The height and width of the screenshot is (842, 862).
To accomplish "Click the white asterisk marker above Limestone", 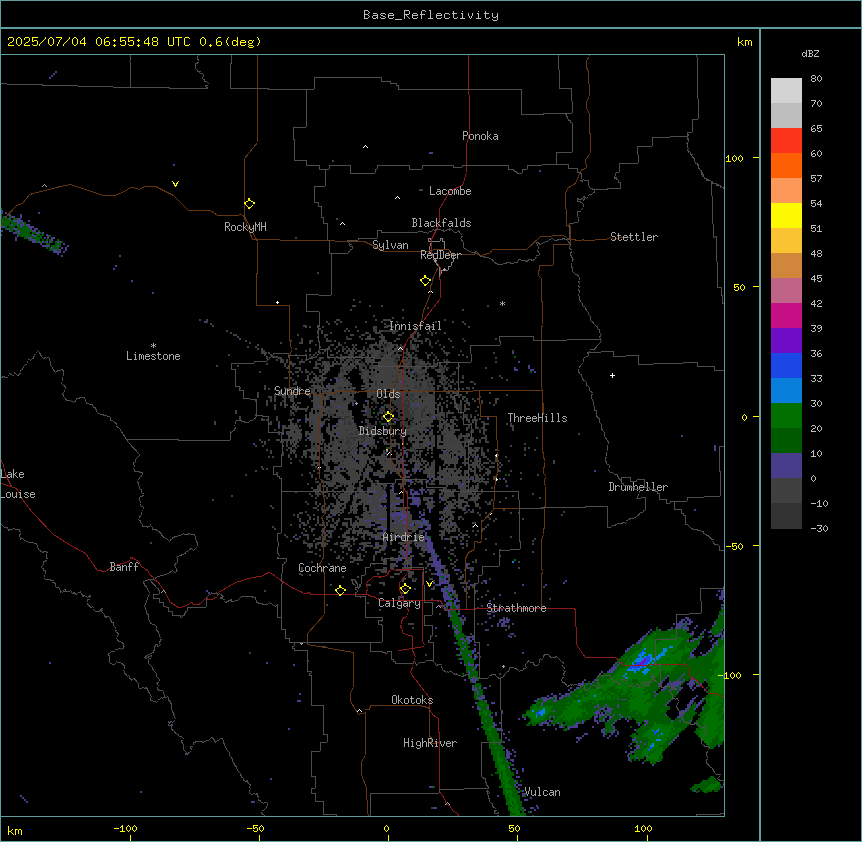I will click(153, 346).
